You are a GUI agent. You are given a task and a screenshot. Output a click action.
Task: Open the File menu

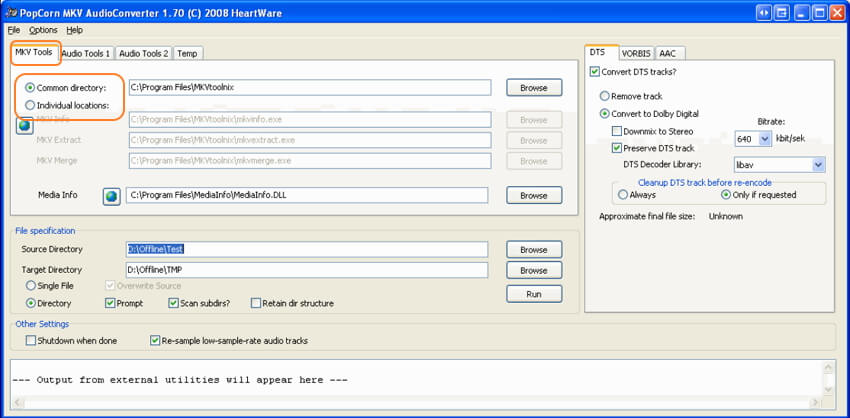14,30
